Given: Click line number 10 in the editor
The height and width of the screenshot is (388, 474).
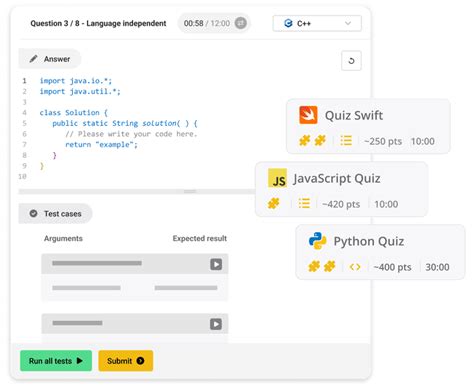Looking at the screenshot, I should tap(22, 176).
